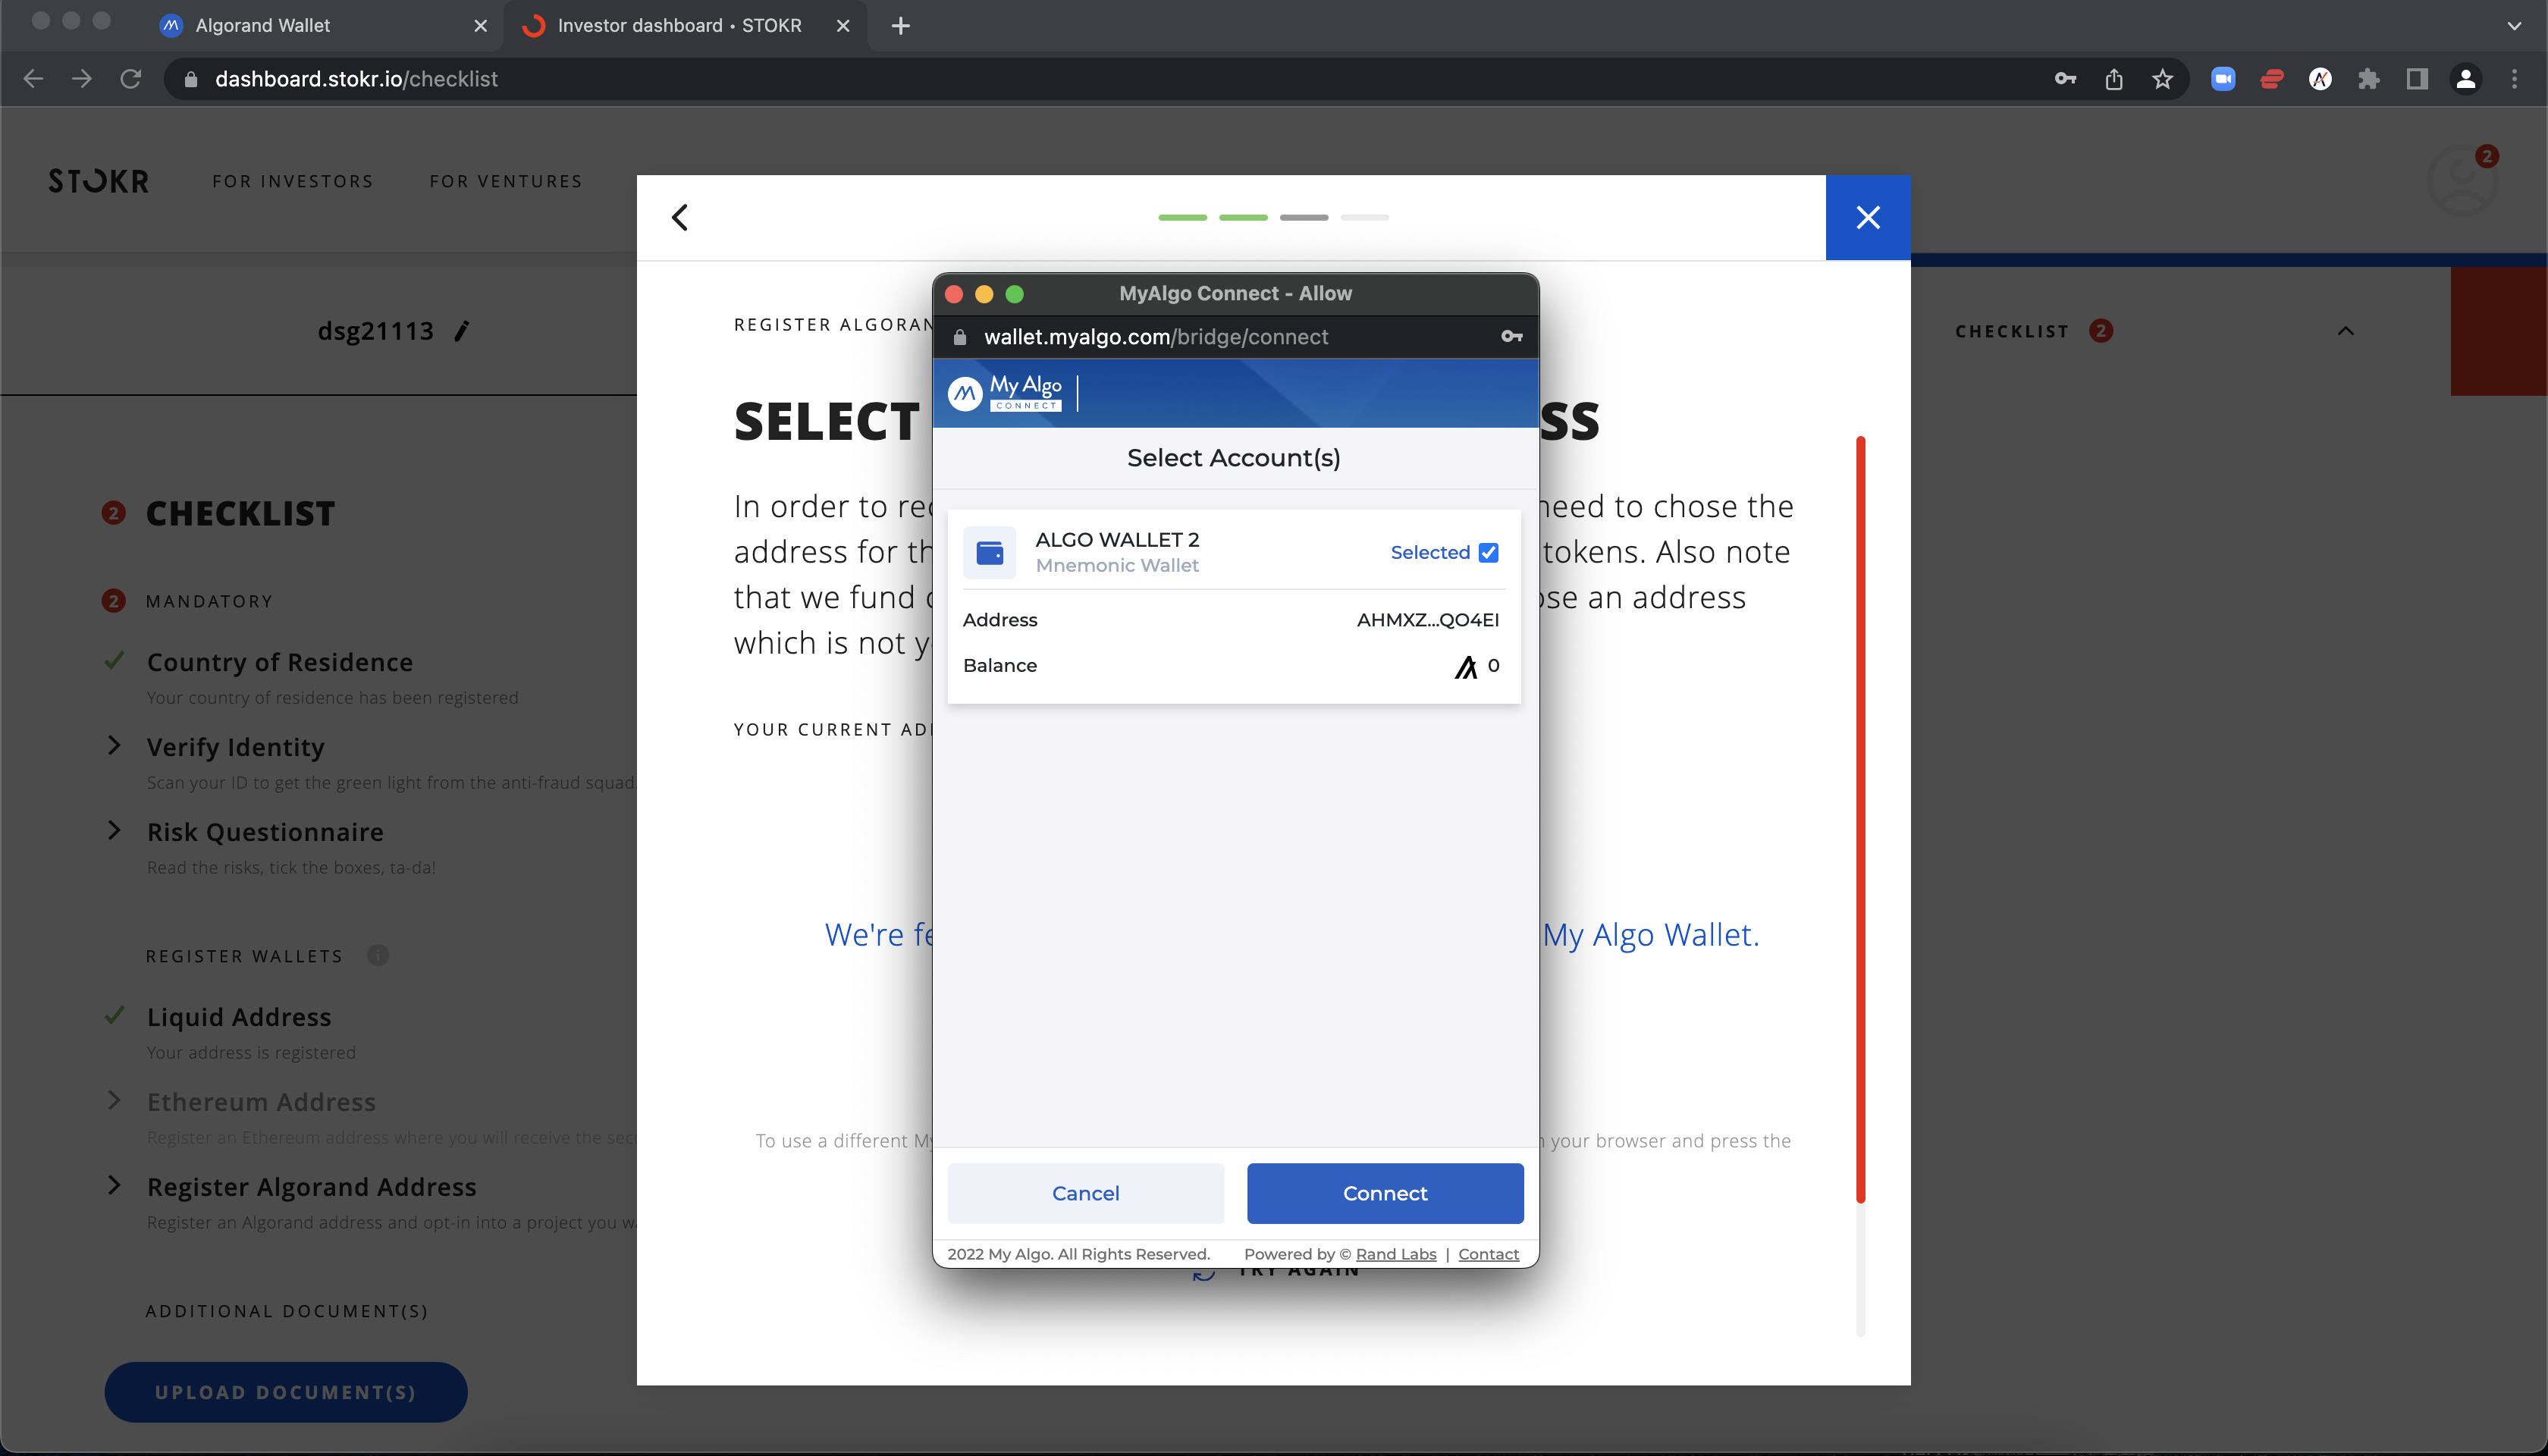
Task: Open the browser Extensions puzzle icon
Action: coord(2369,79)
